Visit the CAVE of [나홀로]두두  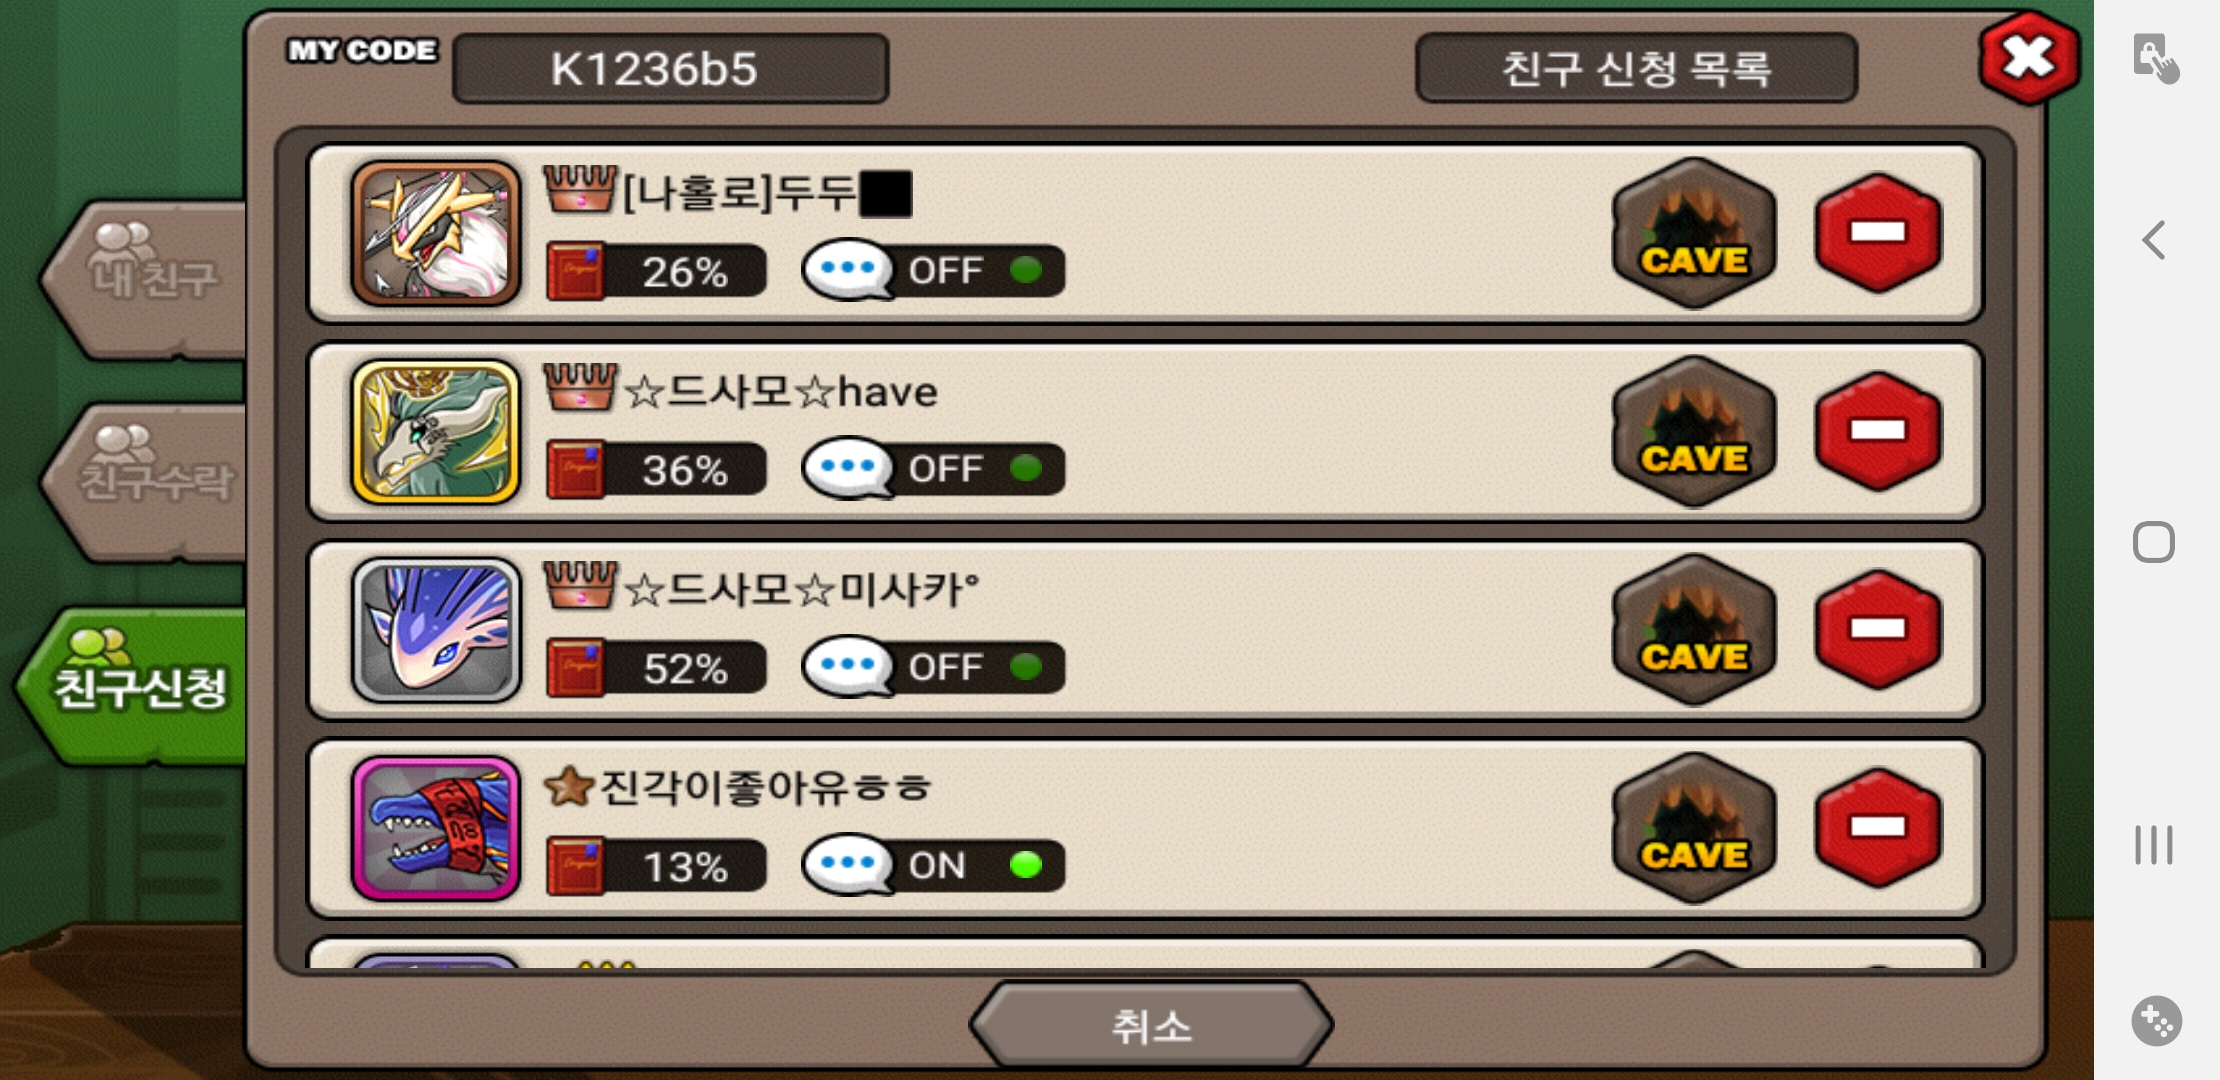(1694, 234)
